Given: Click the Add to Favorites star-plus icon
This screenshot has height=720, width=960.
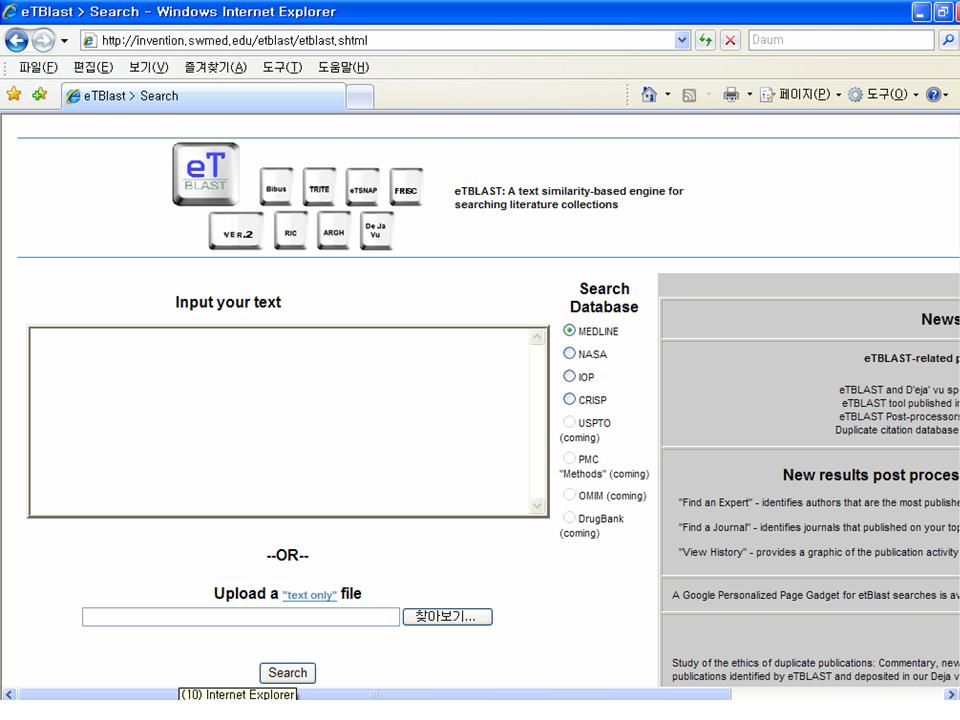Looking at the screenshot, I should pos(40,94).
